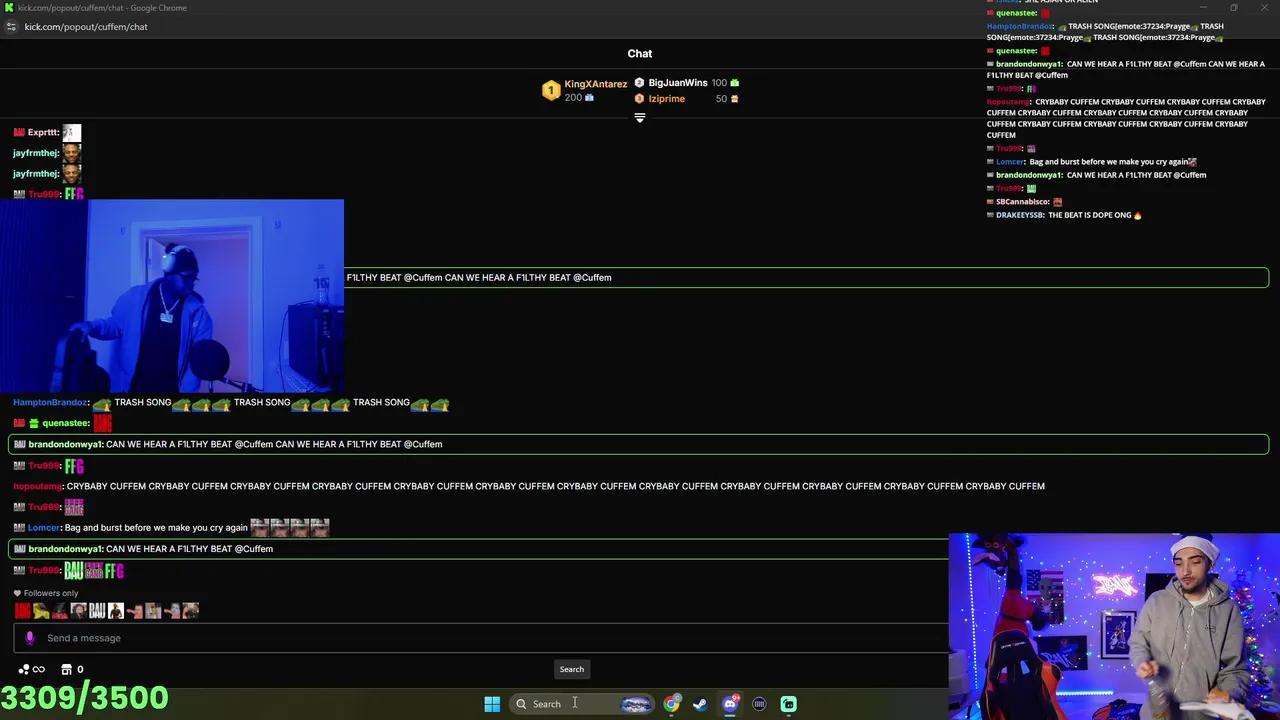Open the channel points infinity icon
This screenshot has height=720, width=1280.
click(31, 669)
